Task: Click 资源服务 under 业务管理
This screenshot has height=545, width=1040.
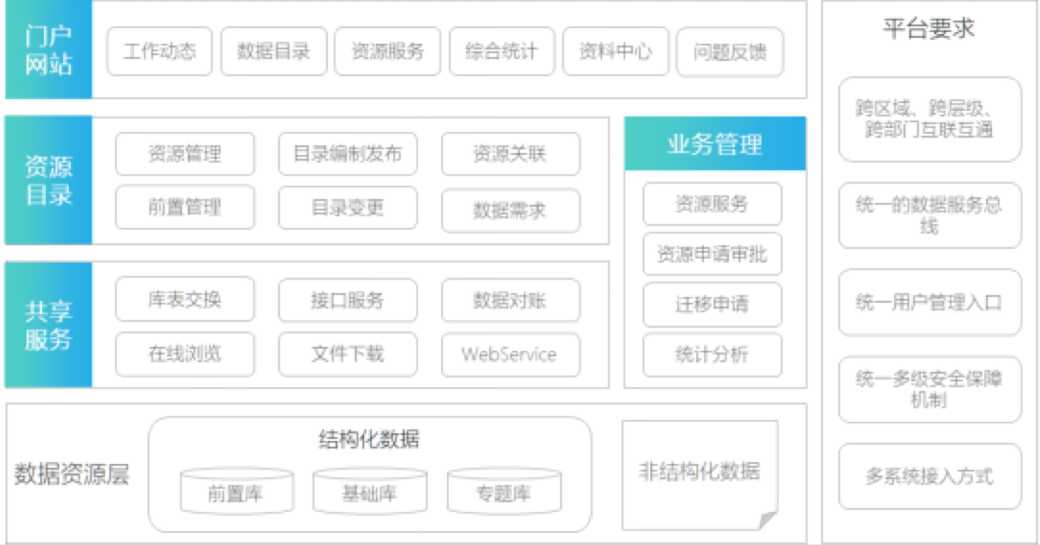Action: pos(712,204)
